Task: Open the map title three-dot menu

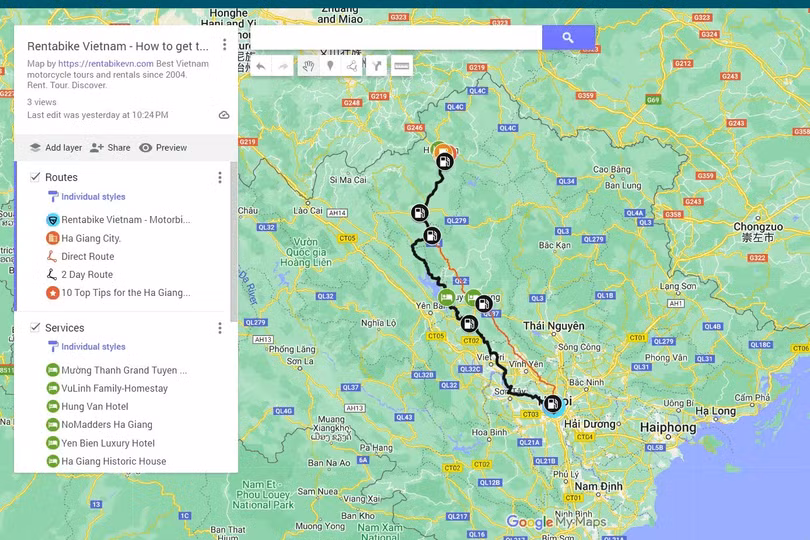Action: 224,45
